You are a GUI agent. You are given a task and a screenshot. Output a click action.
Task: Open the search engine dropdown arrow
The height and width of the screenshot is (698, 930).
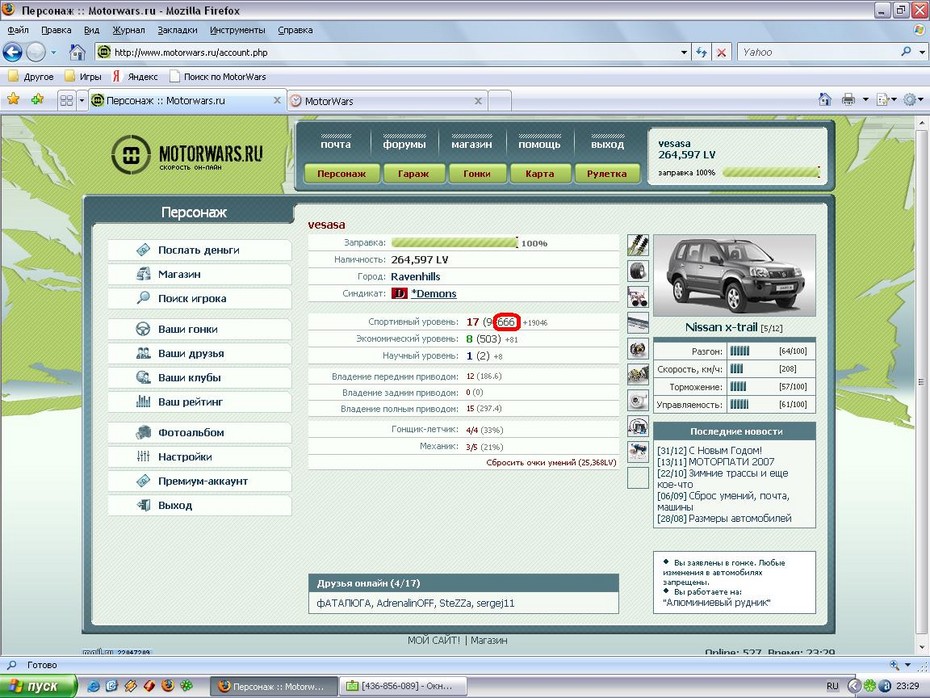coord(922,52)
